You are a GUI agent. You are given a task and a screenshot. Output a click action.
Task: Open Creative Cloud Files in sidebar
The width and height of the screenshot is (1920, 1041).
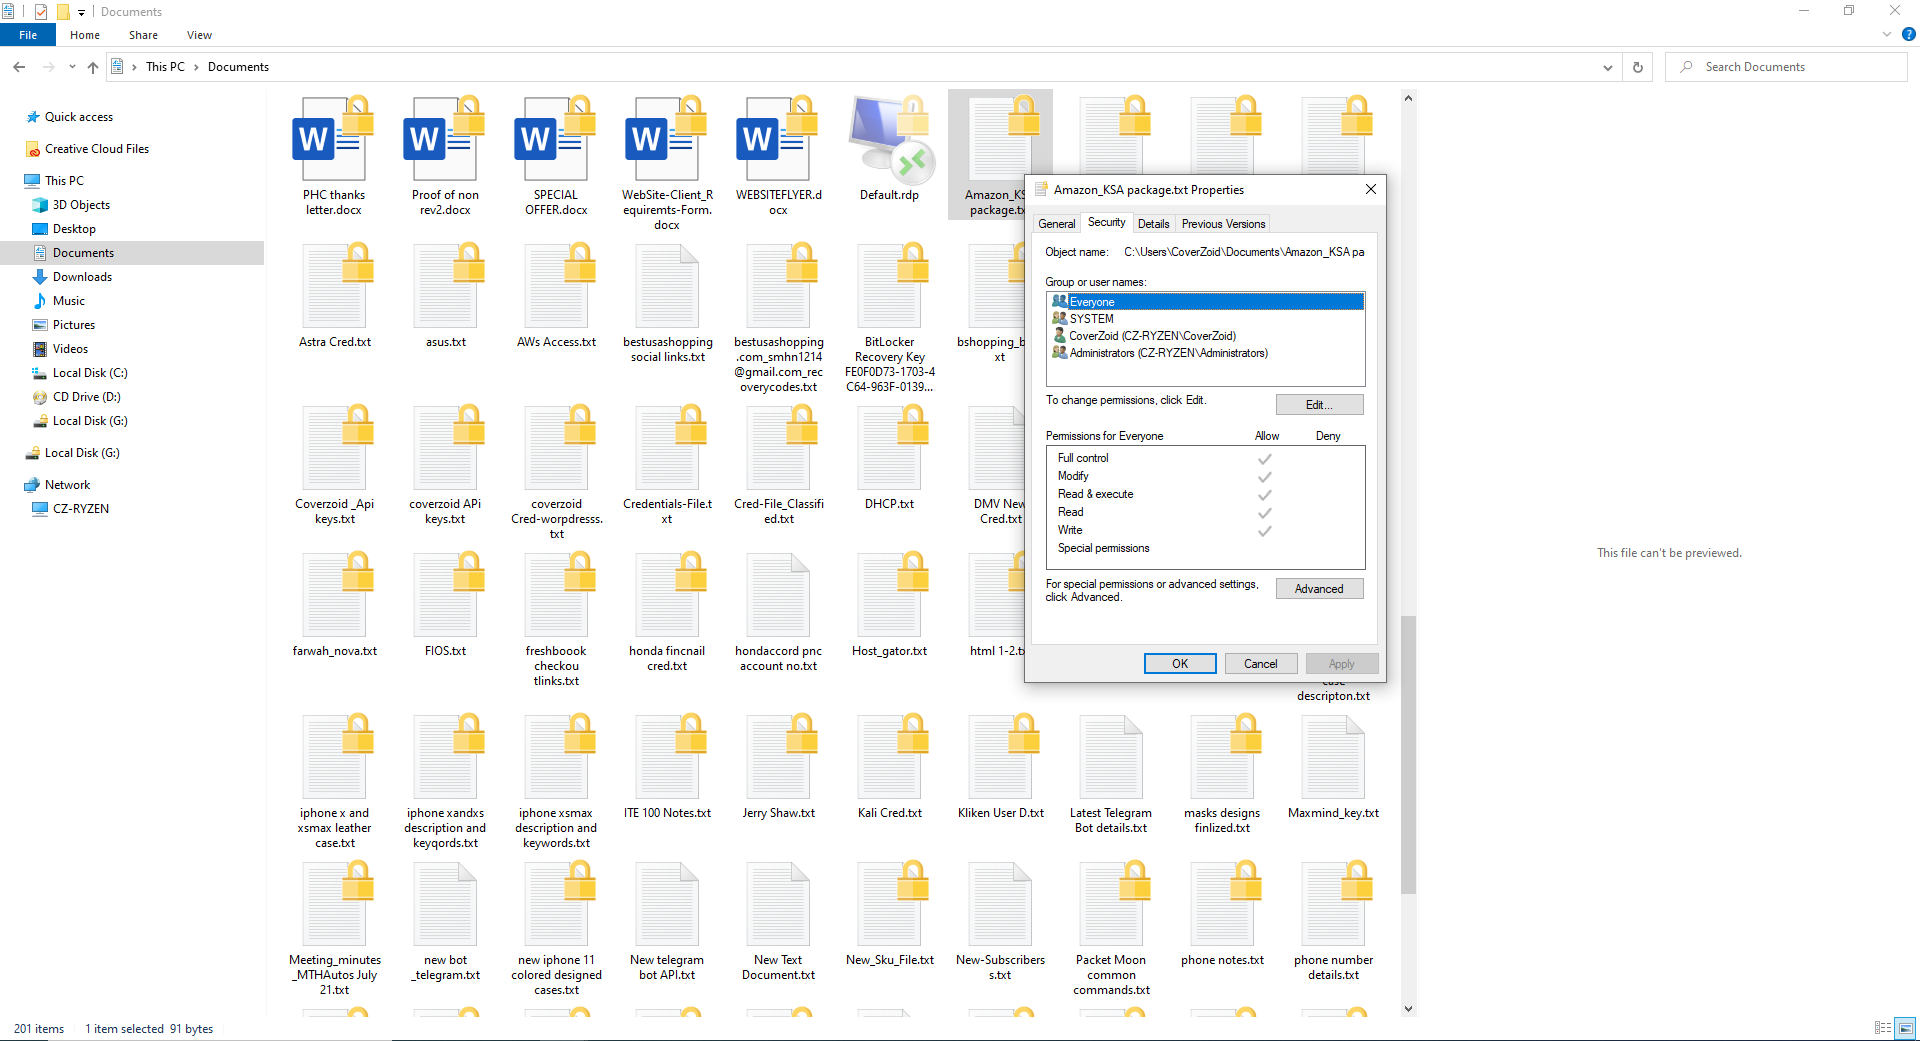coord(96,149)
